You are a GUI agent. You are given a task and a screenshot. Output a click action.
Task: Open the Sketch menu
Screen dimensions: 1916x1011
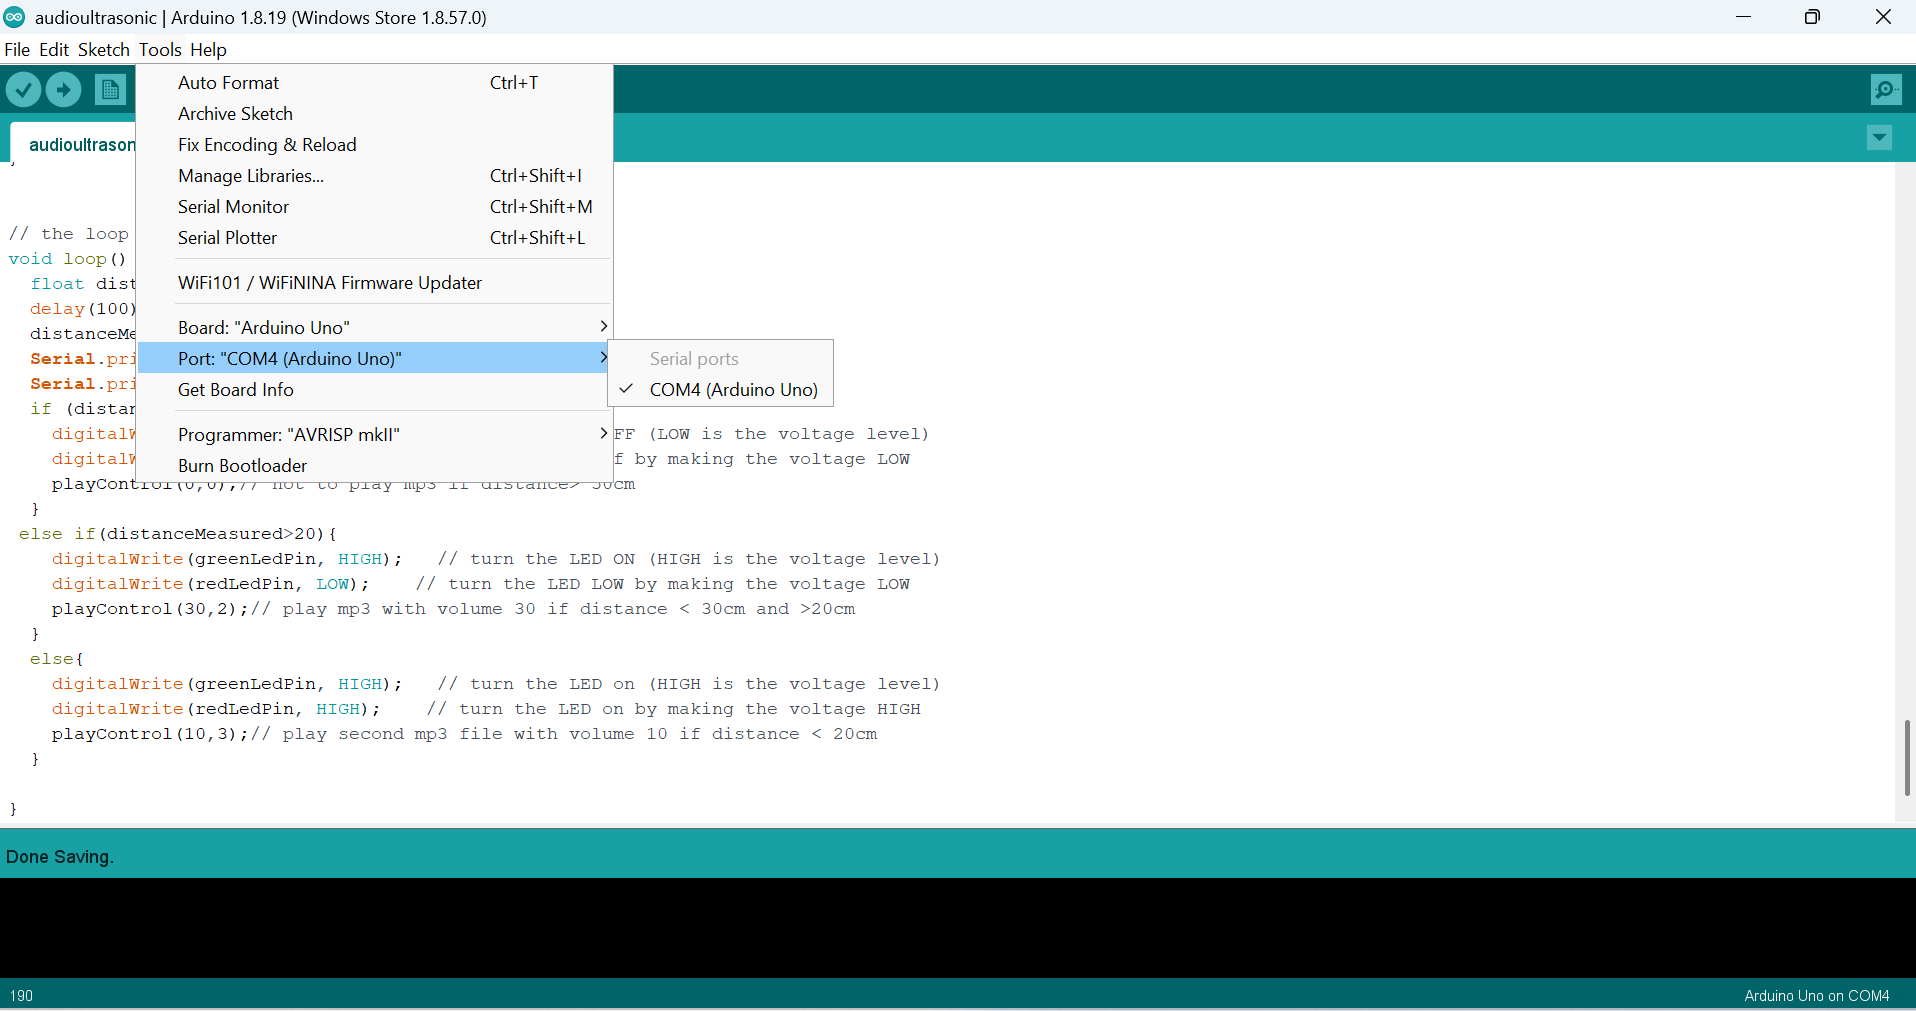(103, 50)
